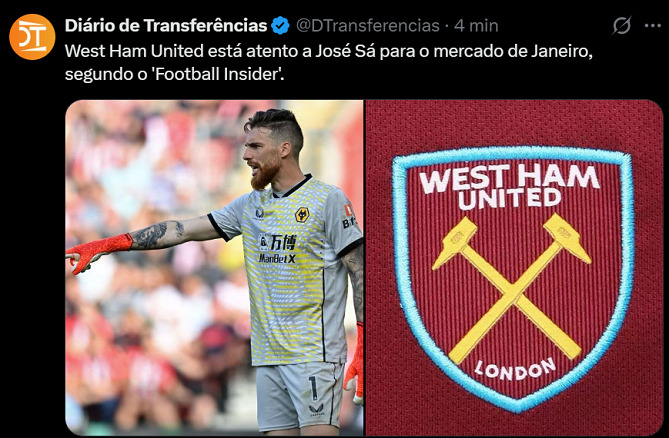Open the orange DT profile avatar

coord(32,37)
